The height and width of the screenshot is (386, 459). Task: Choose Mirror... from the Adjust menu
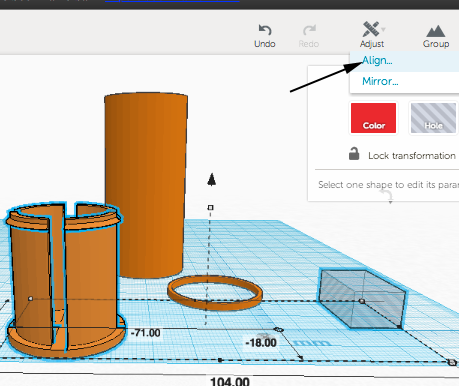tap(380, 81)
